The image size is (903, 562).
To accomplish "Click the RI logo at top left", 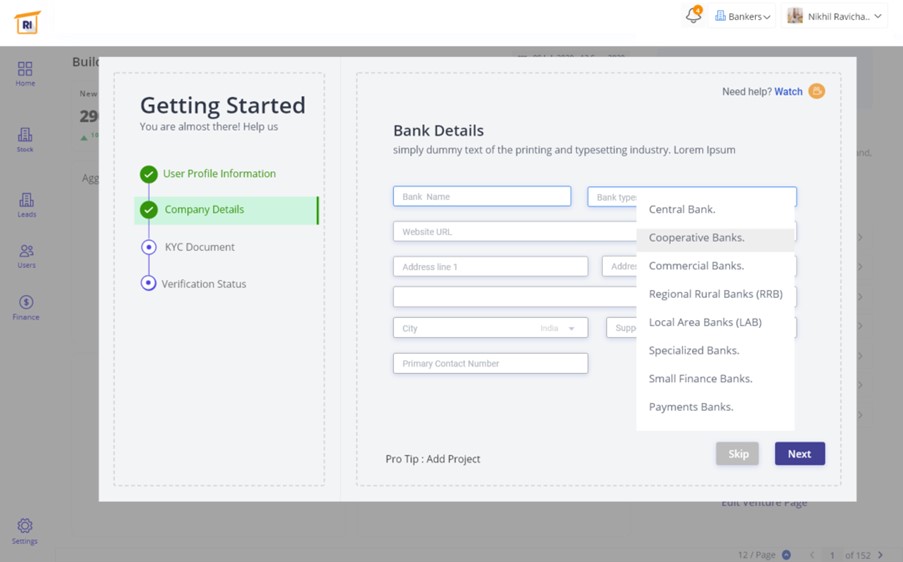I will tap(27, 22).
